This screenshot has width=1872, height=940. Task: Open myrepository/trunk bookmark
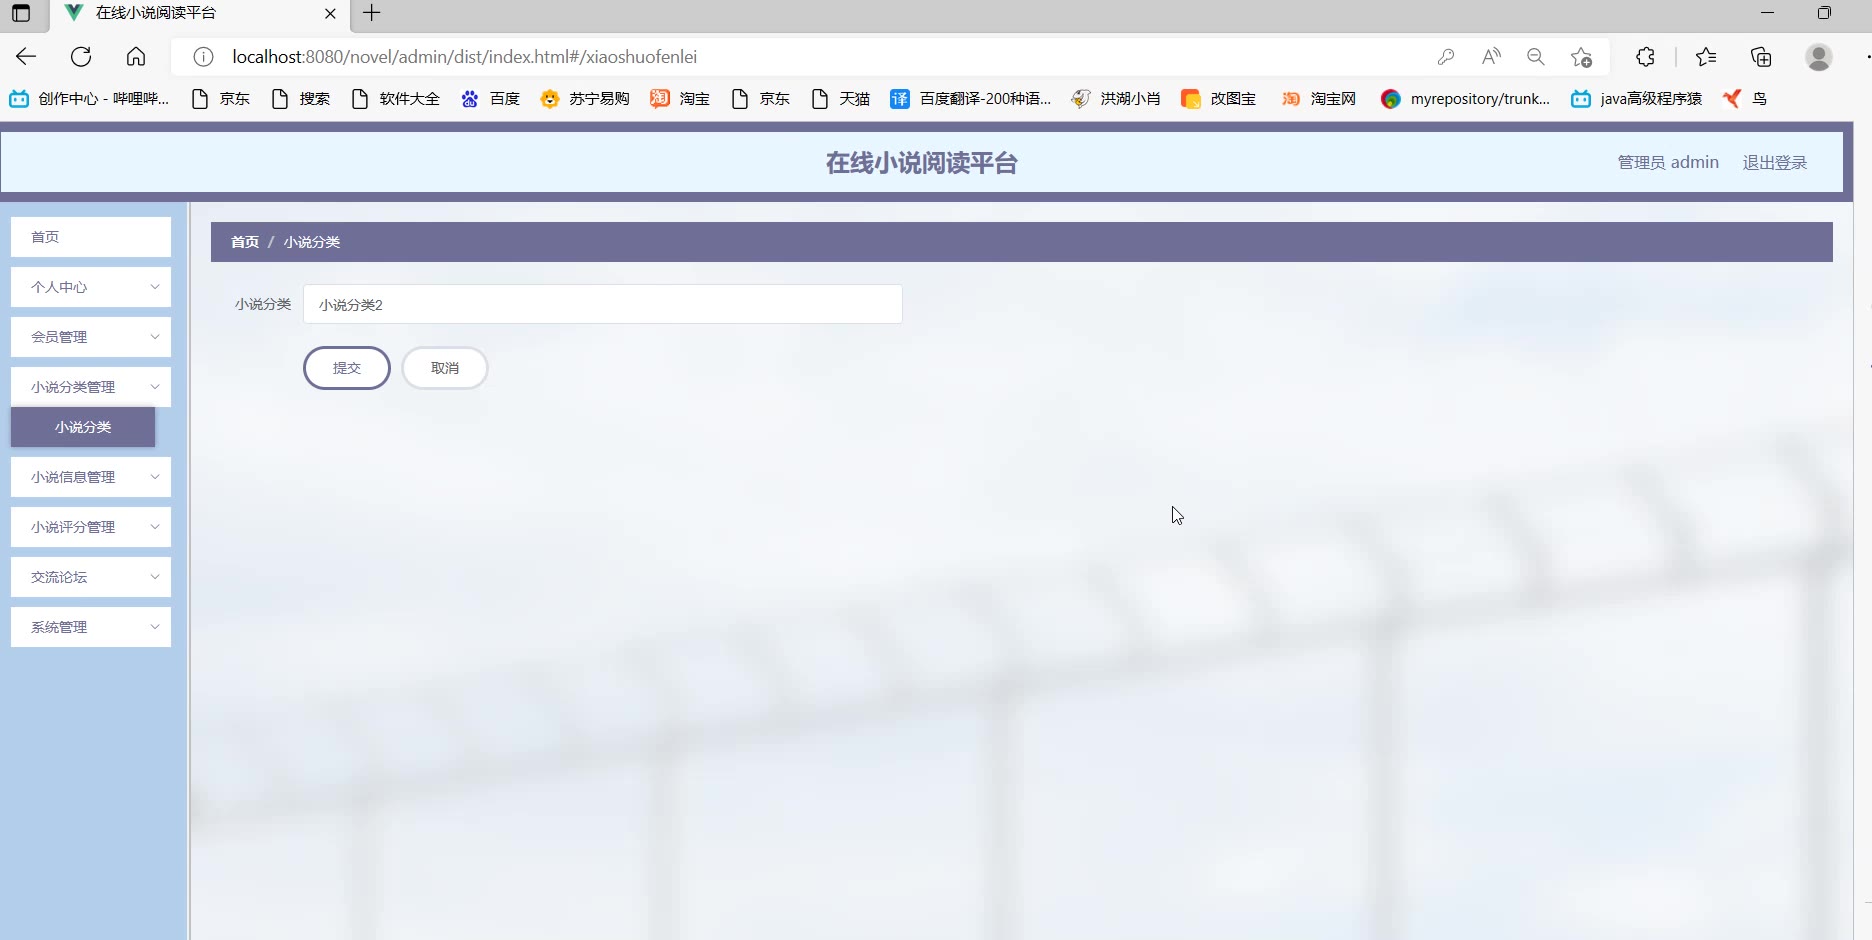coord(1465,98)
